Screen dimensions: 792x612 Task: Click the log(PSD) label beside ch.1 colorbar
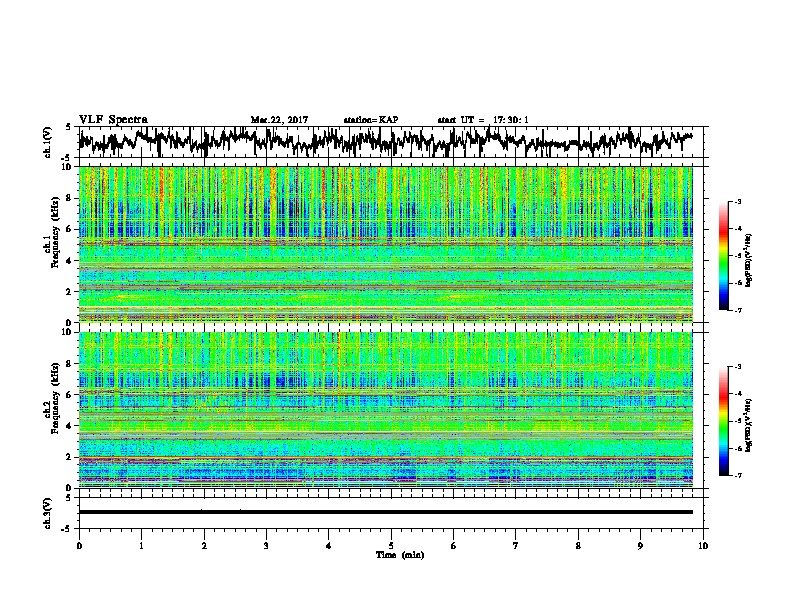[x=749, y=261]
